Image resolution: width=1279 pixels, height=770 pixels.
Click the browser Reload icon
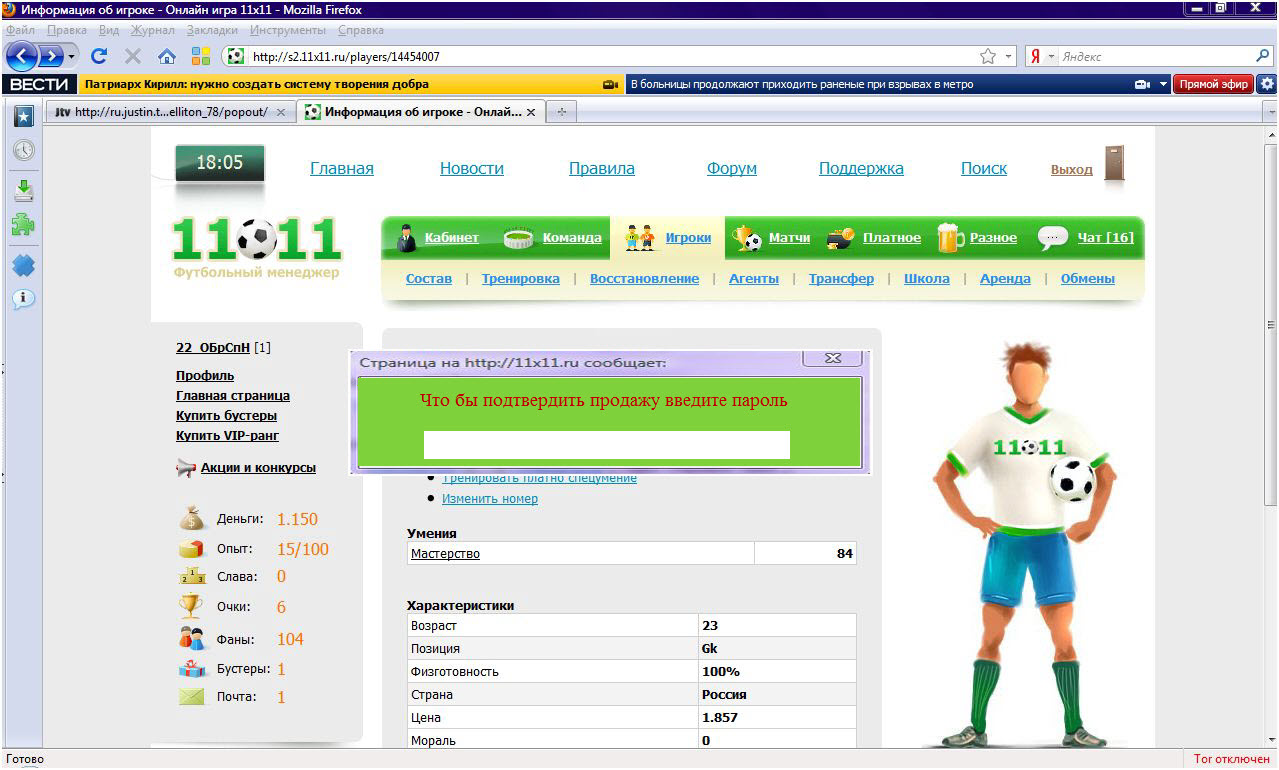pyautogui.click(x=99, y=57)
